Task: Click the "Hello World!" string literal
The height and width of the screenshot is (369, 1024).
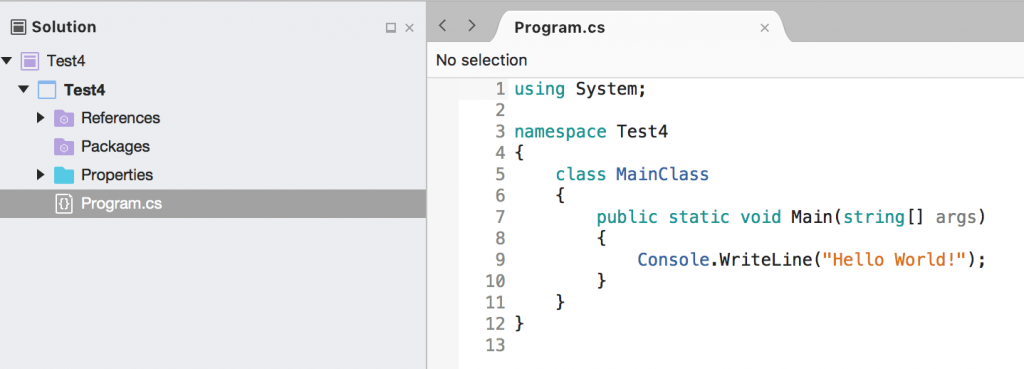Action: coord(894,260)
